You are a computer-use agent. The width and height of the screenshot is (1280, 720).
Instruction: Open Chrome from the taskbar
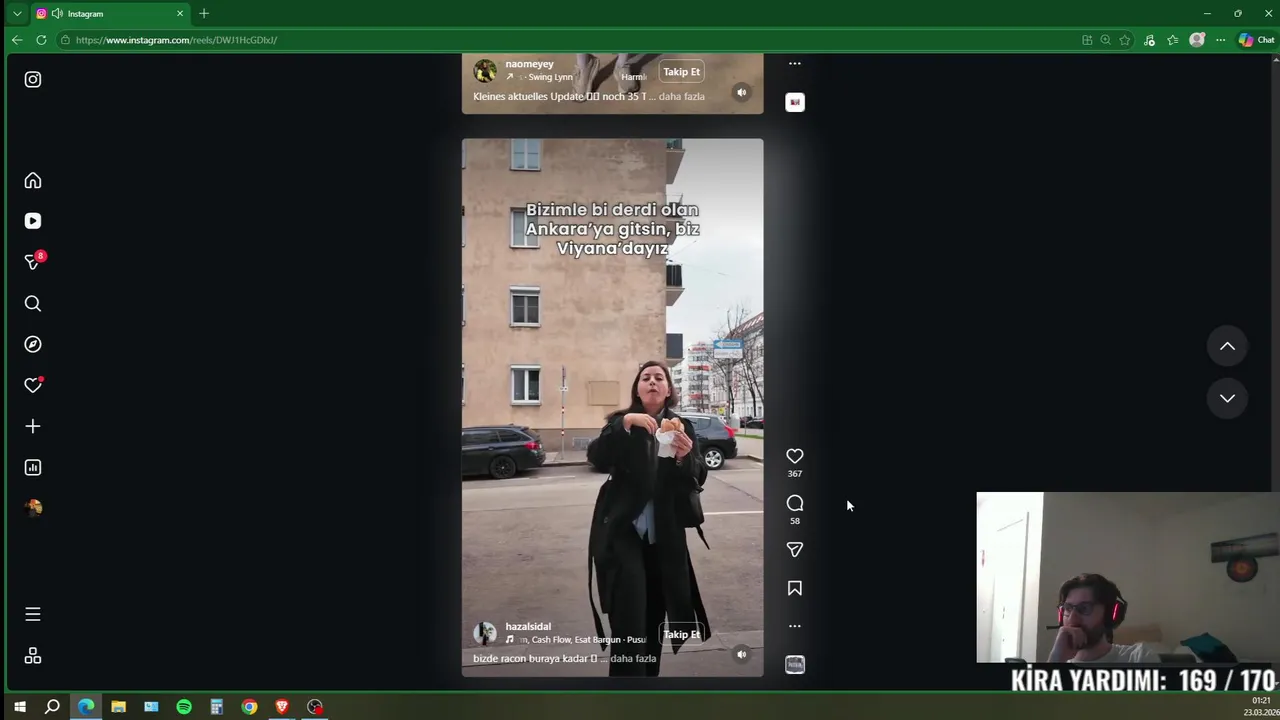coord(249,707)
